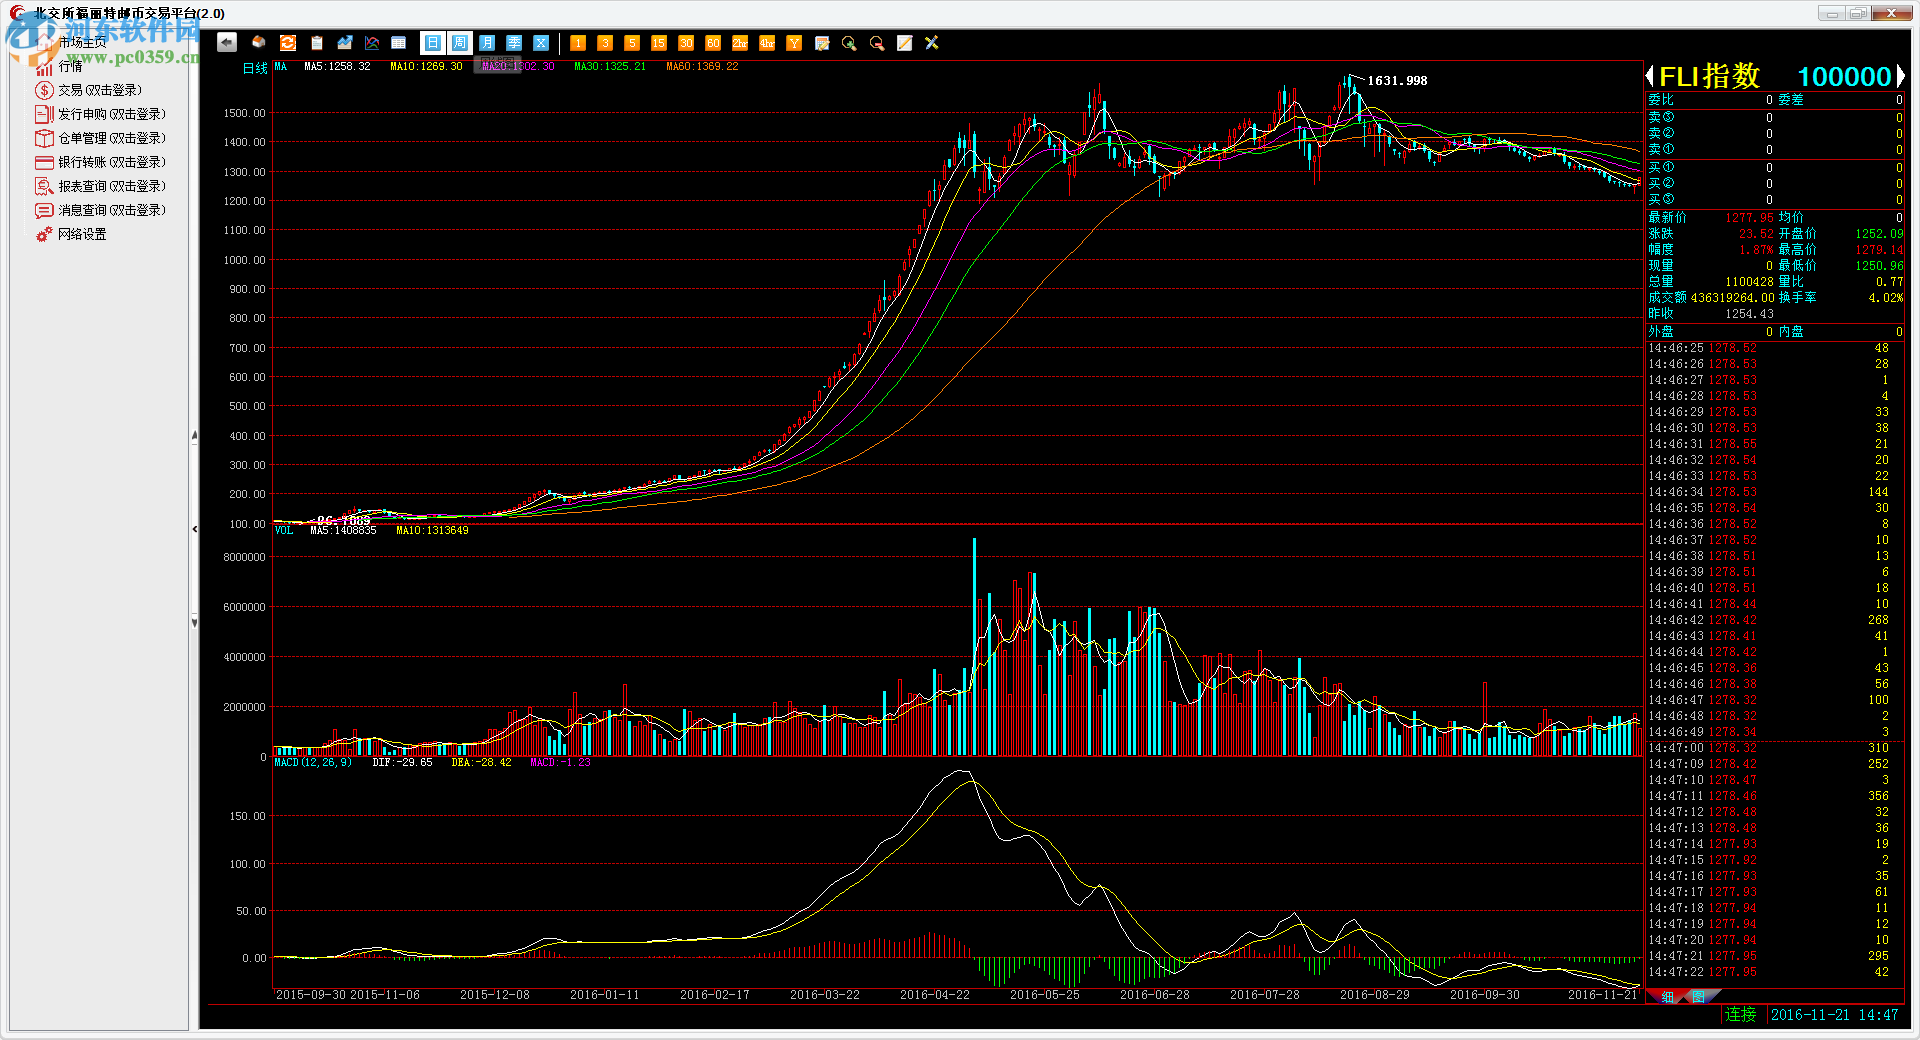This screenshot has height=1040, width=1920.
Task: Click the back arrow toolbar button
Action: pyautogui.click(x=227, y=43)
